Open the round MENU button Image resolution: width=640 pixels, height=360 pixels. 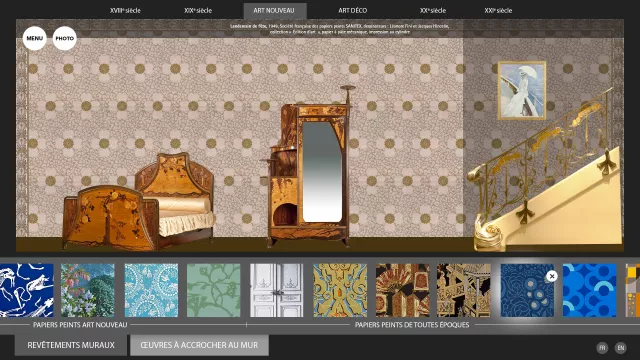click(x=34, y=38)
